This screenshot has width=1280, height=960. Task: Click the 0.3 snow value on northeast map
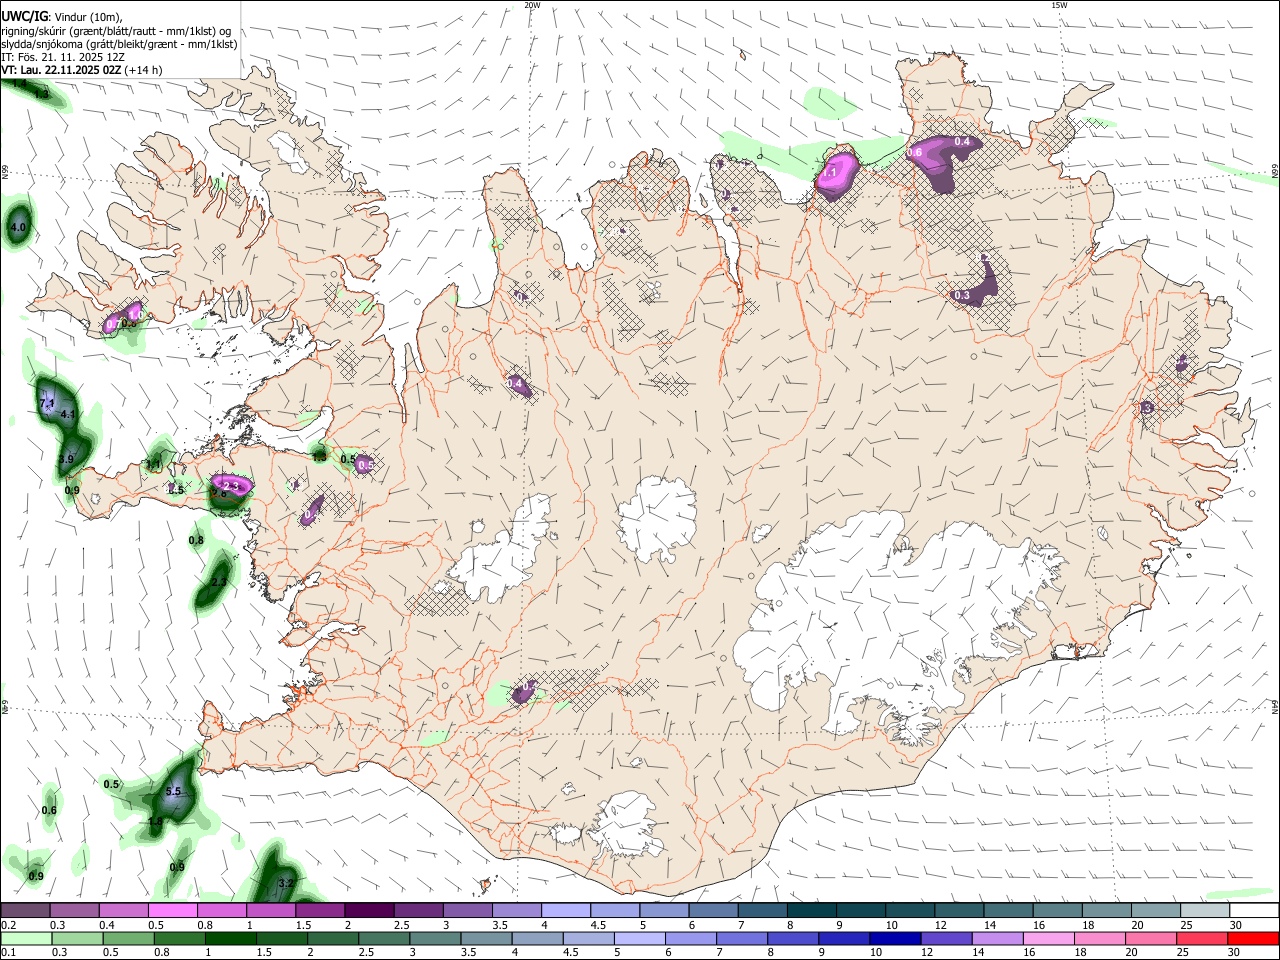coord(962,295)
